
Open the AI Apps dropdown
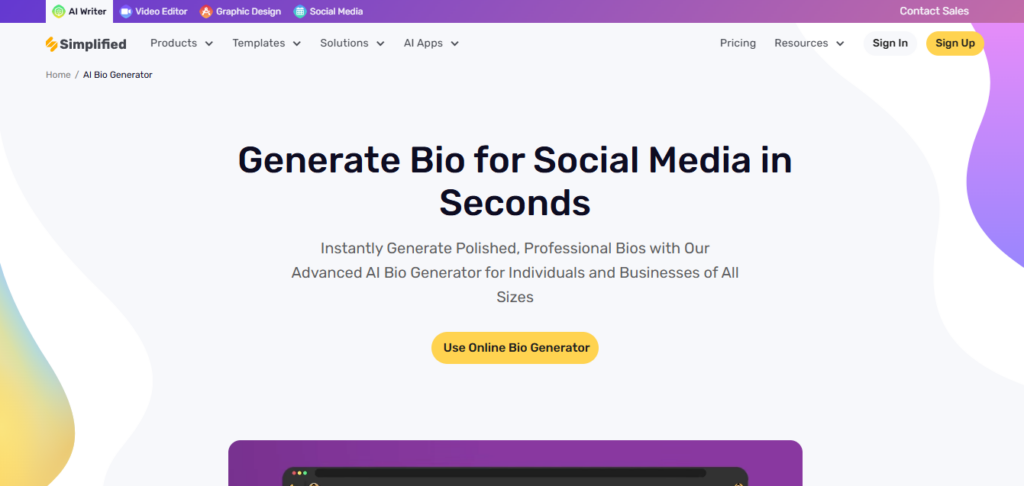[431, 43]
